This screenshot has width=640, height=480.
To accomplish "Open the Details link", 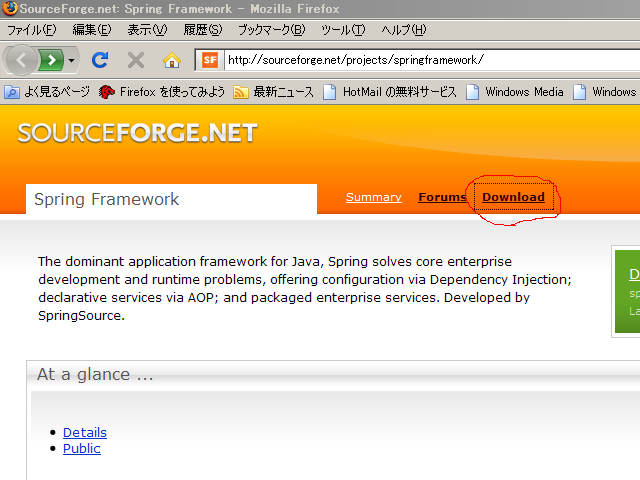I will coord(85,433).
